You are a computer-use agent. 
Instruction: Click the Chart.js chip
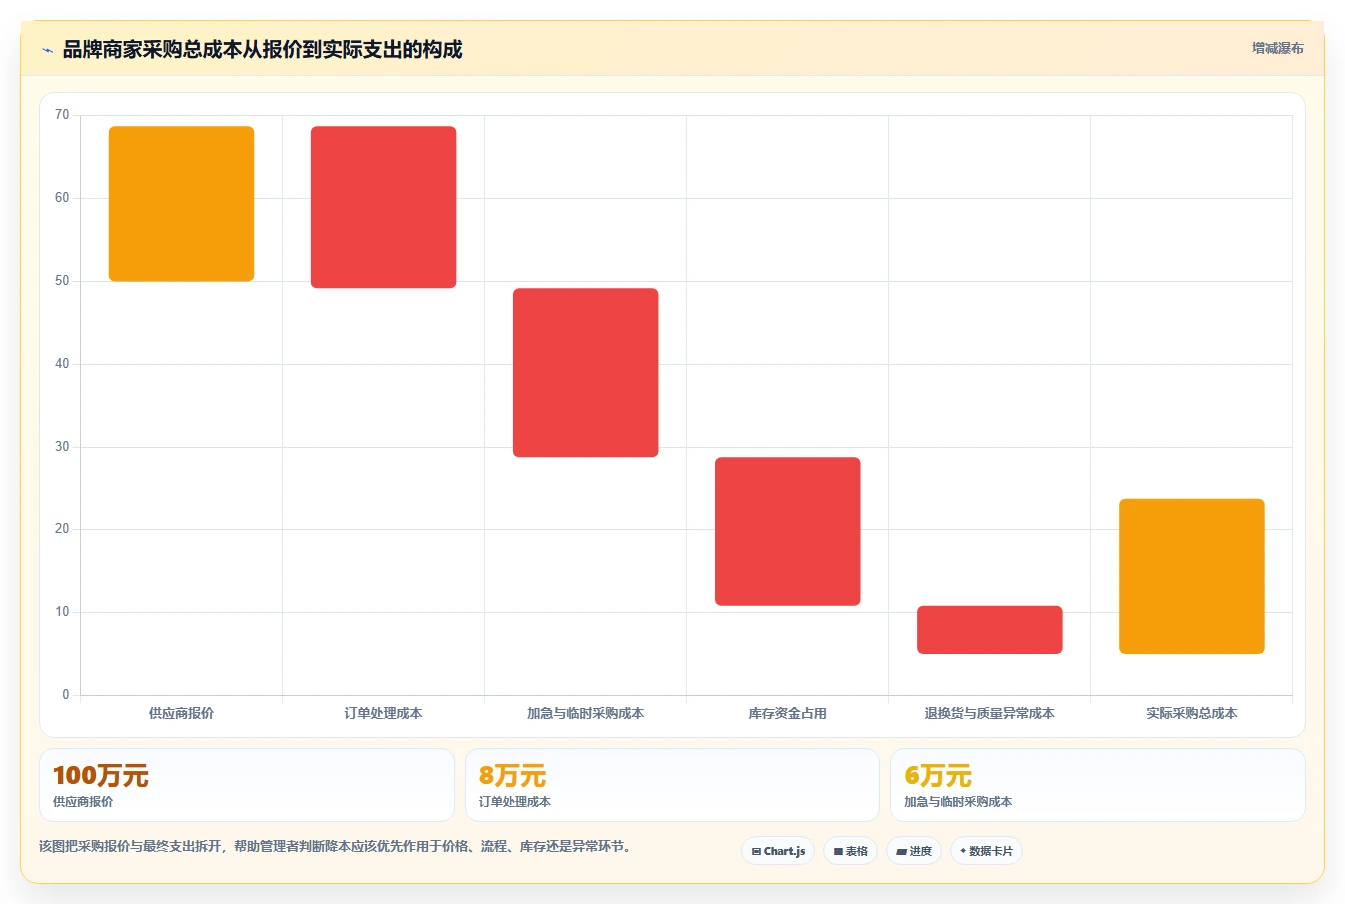(778, 851)
